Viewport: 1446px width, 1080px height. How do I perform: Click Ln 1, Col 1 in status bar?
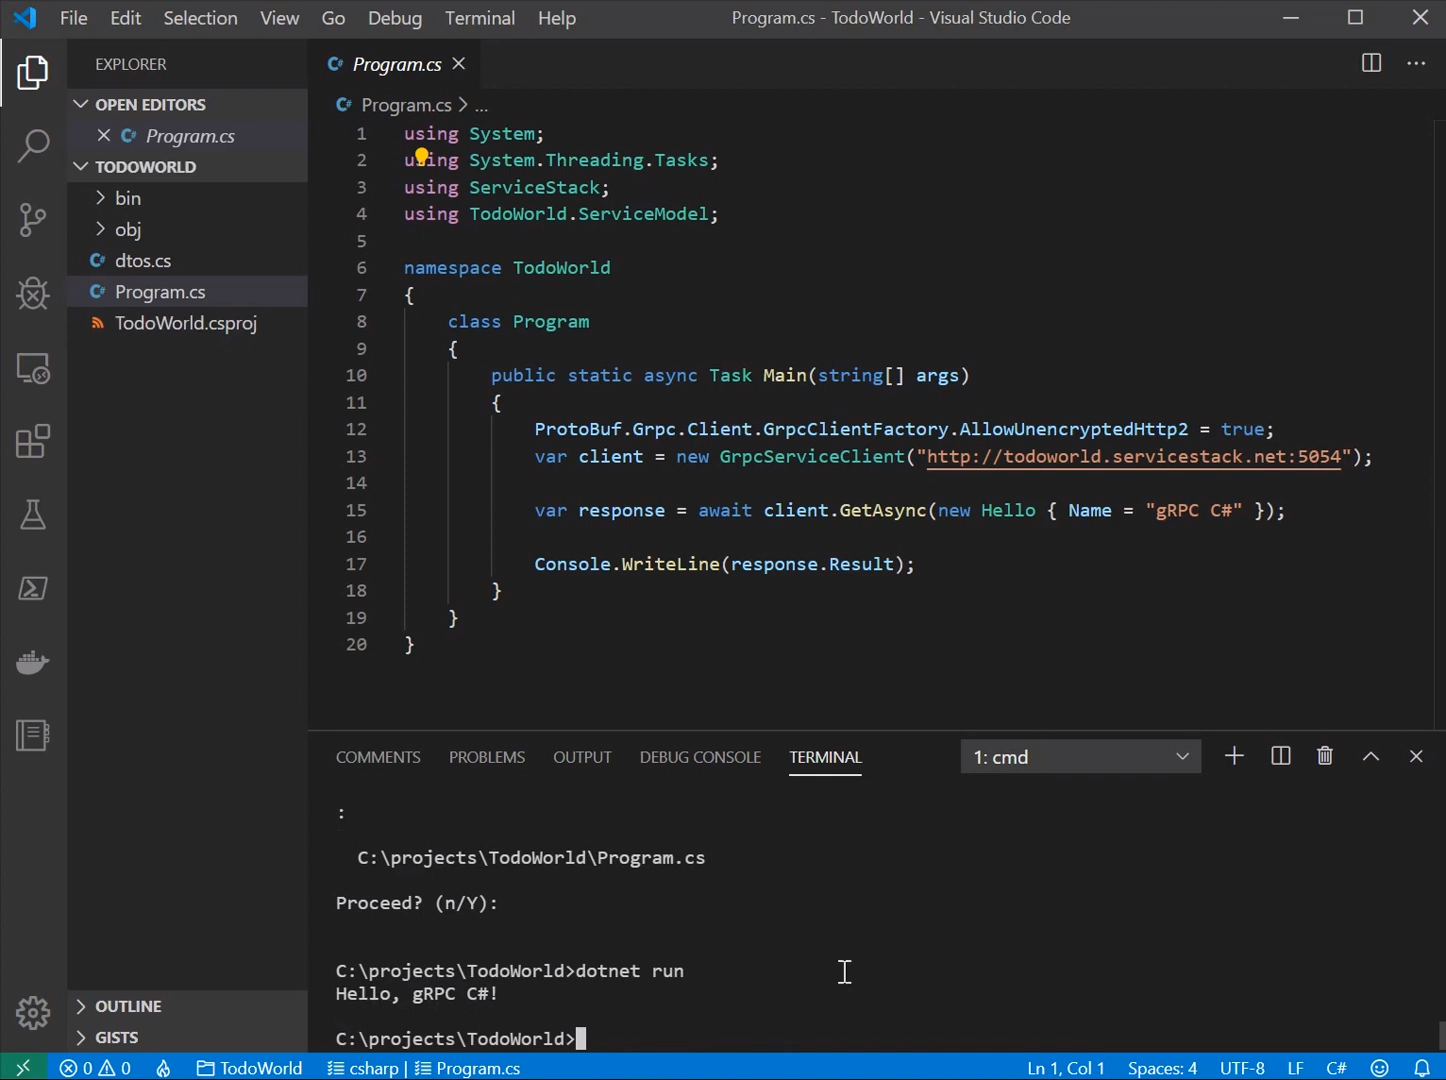pyautogui.click(x=1066, y=1068)
